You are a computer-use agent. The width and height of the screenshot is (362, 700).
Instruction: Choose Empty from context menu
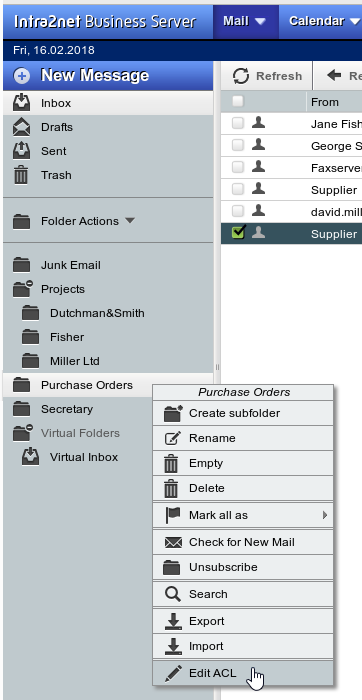[243, 463]
